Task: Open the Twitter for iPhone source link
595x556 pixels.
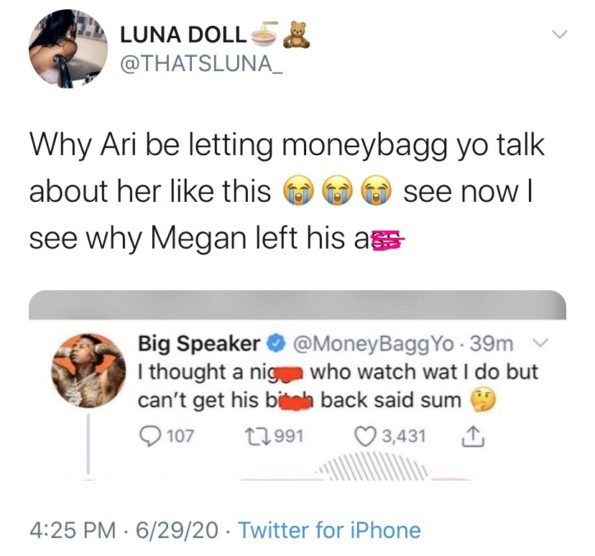Action: click(x=329, y=530)
